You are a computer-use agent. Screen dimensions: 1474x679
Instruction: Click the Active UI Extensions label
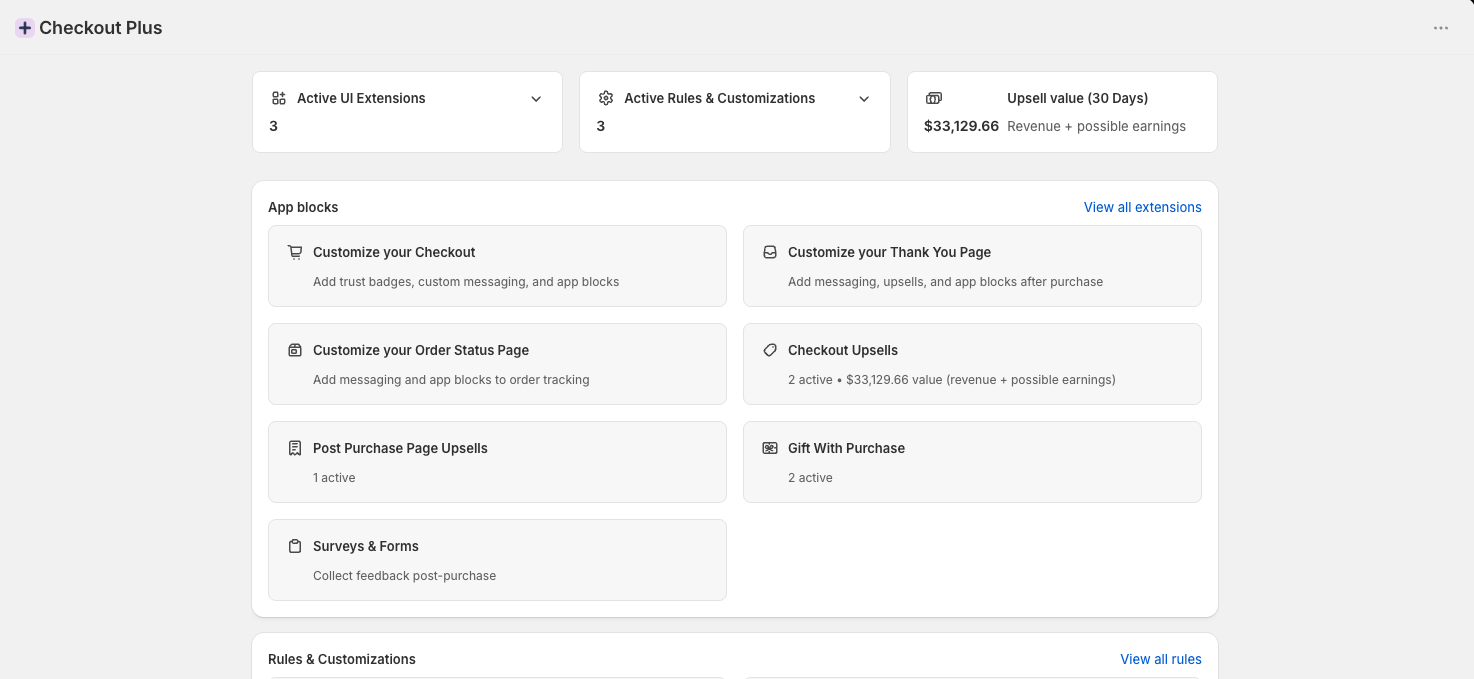coord(361,98)
